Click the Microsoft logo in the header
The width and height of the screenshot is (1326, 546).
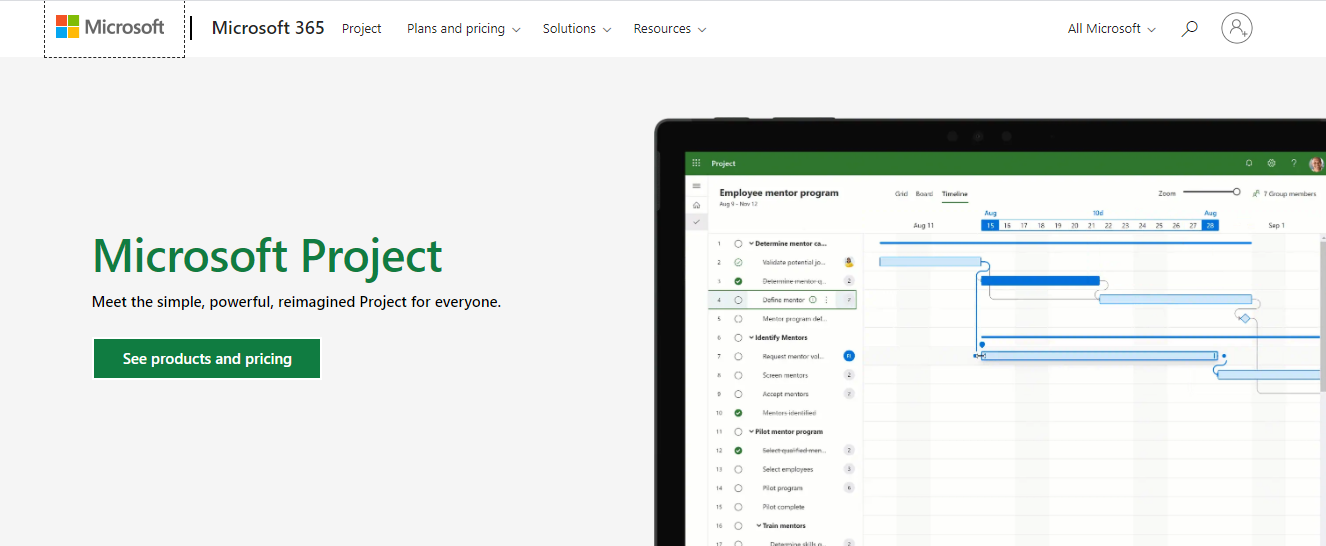[x=111, y=28]
